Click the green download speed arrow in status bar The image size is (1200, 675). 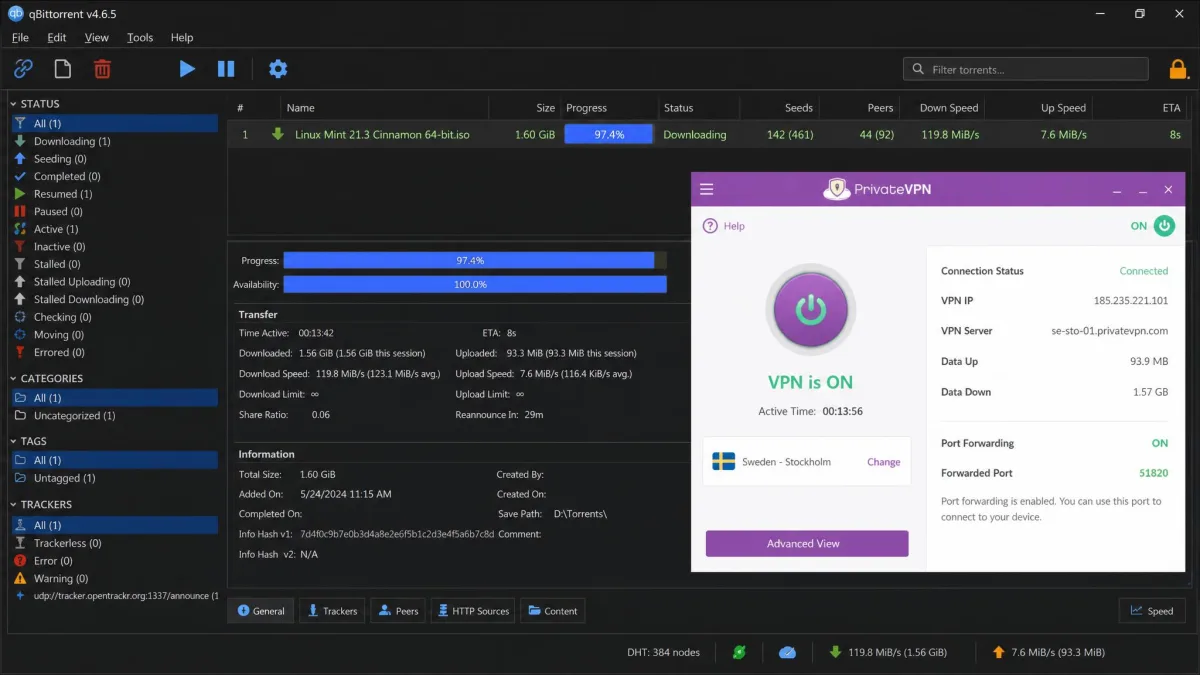(835, 652)
